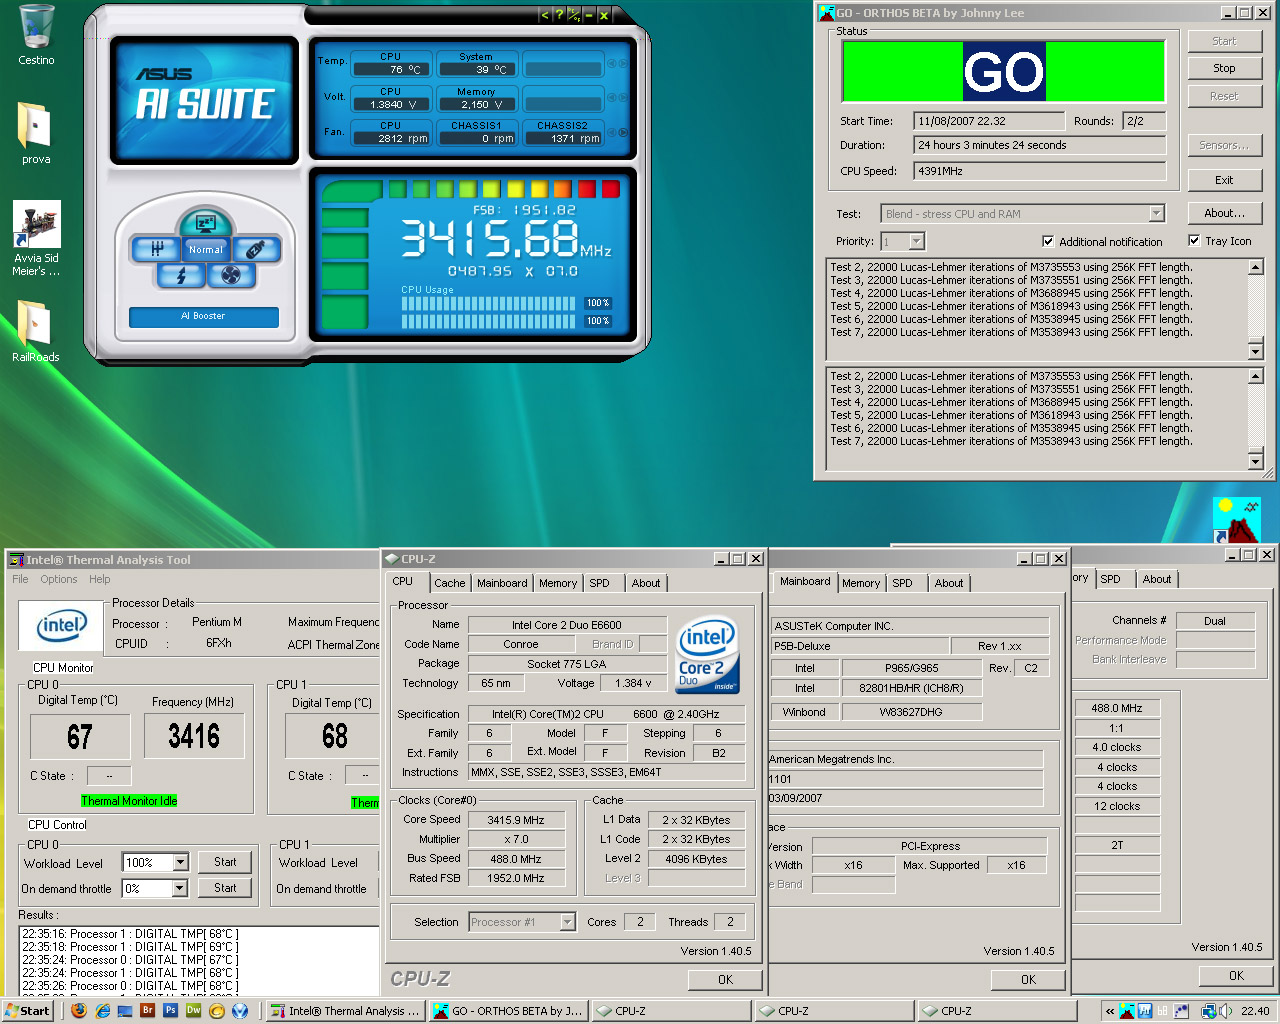
Task: Click the AI Booster bar in AI Suite
Action: click(x=203, y=316)
